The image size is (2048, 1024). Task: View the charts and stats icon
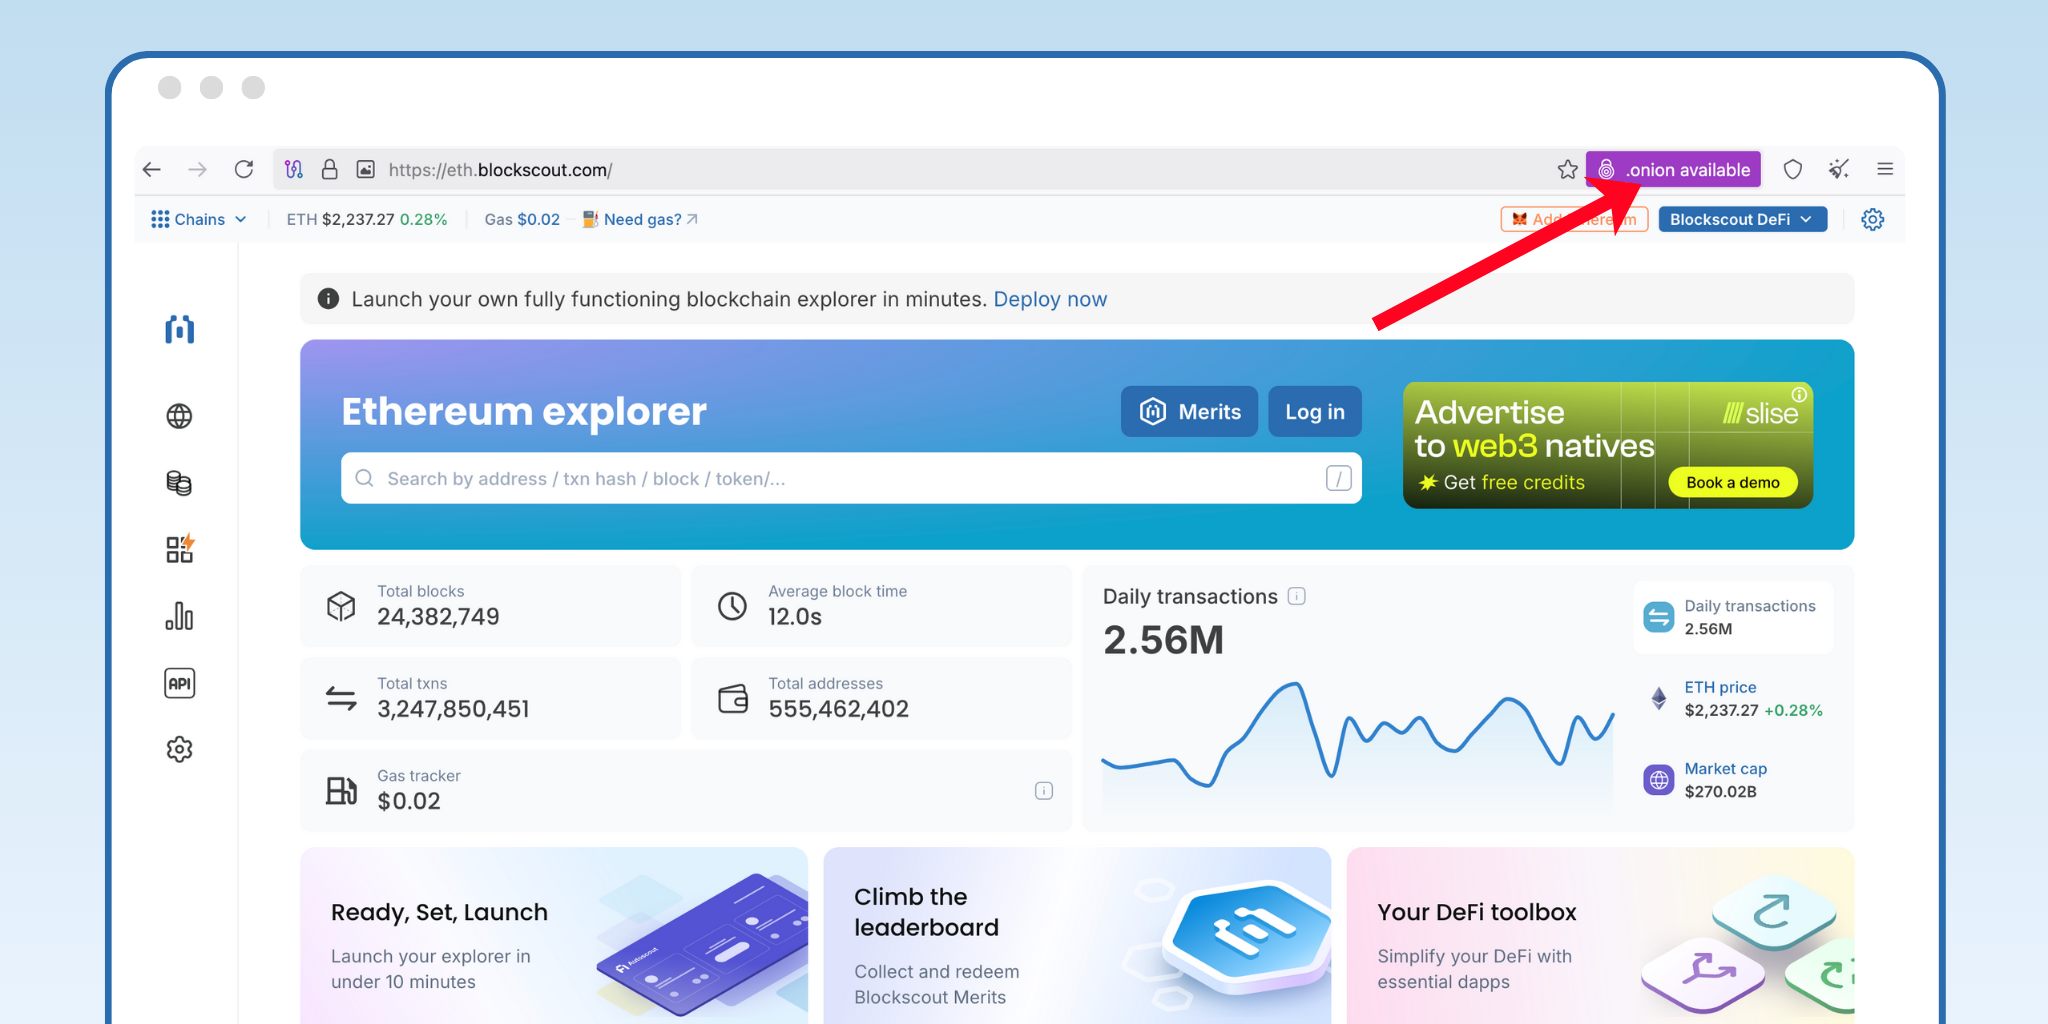click(x=179, y=616)
